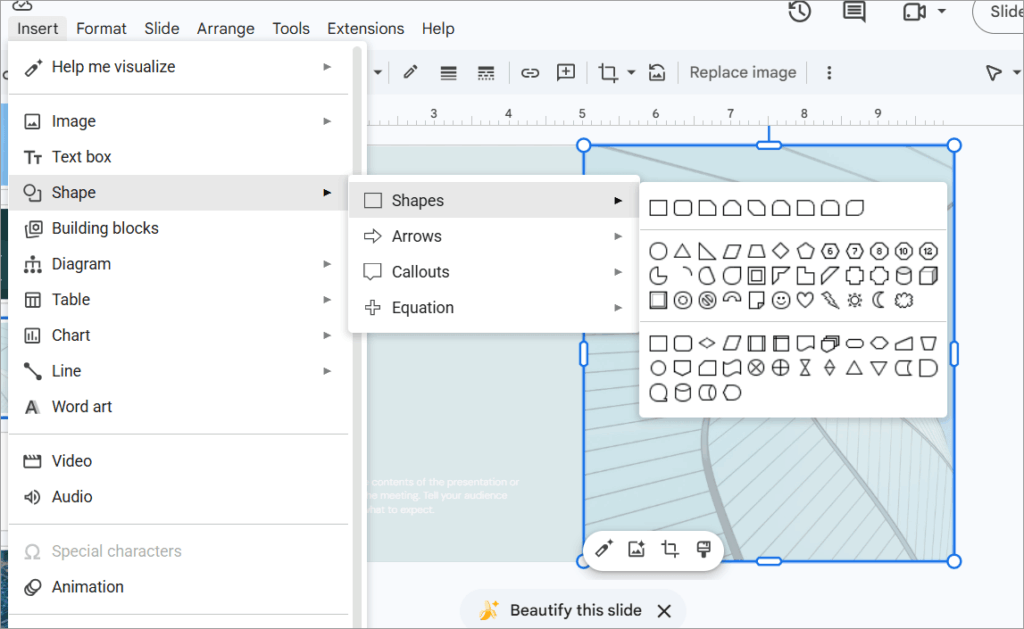Click the Meet camera icon
This screenshot has width=1024, height=629.
pos(914,12)
